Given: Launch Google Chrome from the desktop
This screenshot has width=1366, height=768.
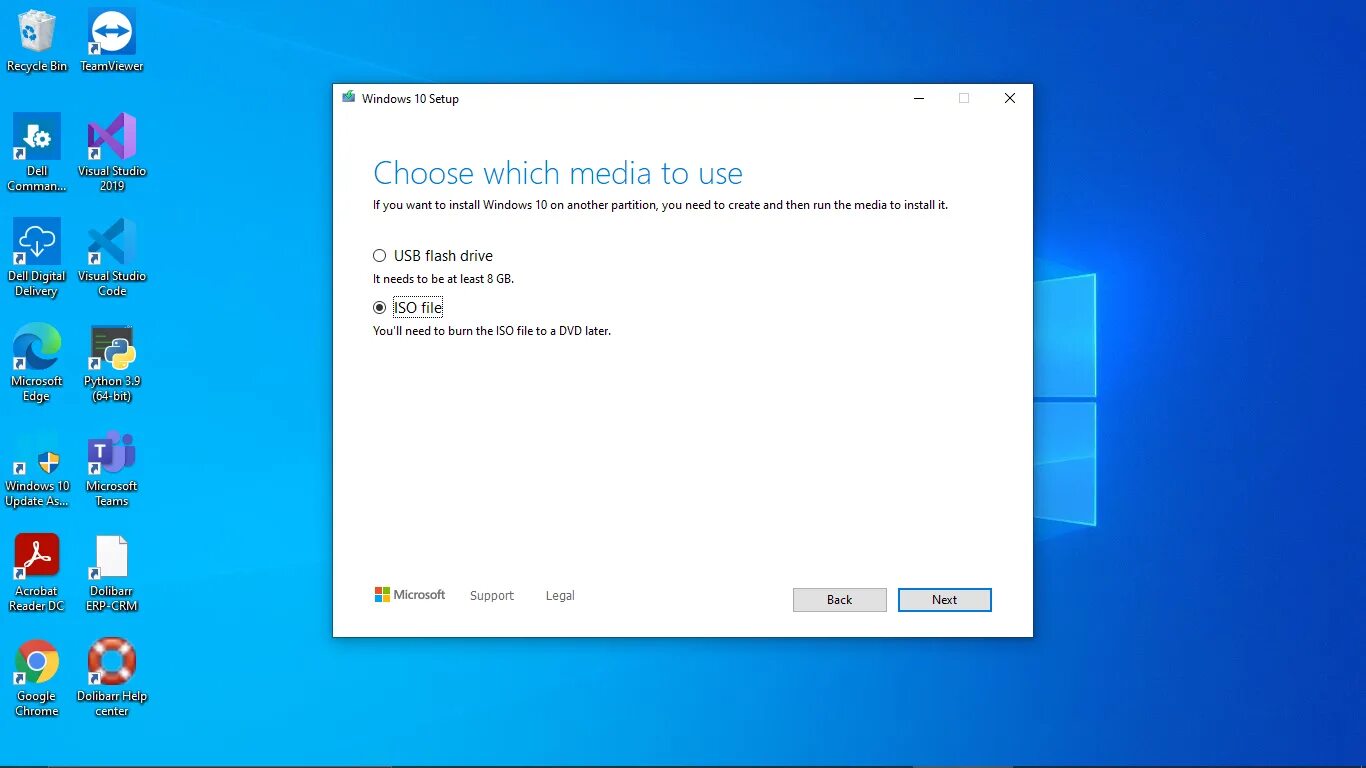Looking at the screenshot, I should tap(37, 678).
